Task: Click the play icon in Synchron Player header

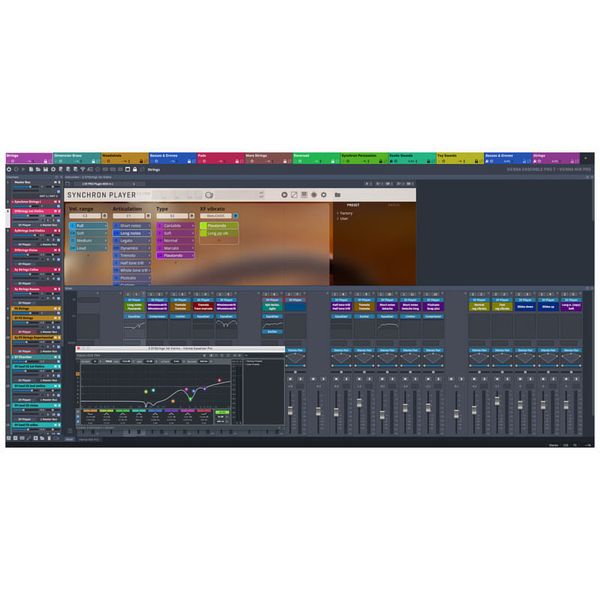Action: coord(284,194)
